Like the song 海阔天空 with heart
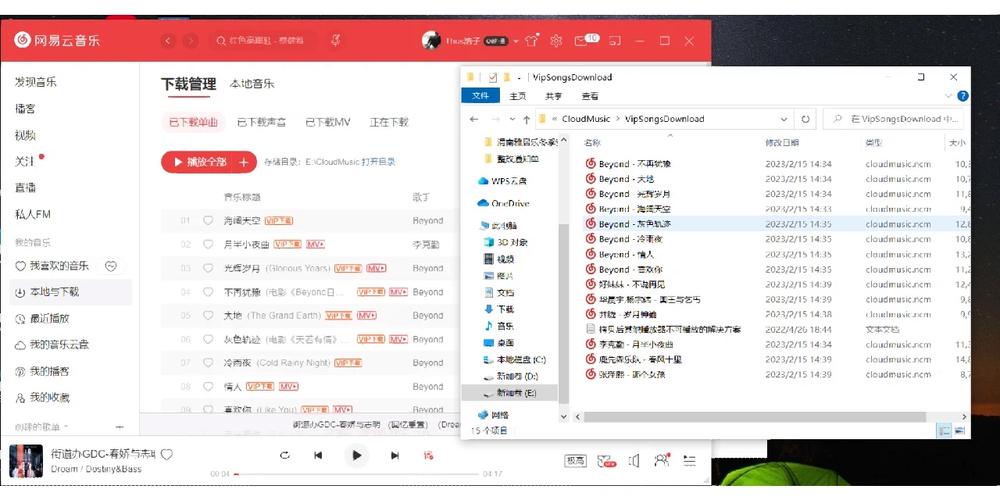The width and height of the screenshot is (1000, 500). click(x=208, y=221)
